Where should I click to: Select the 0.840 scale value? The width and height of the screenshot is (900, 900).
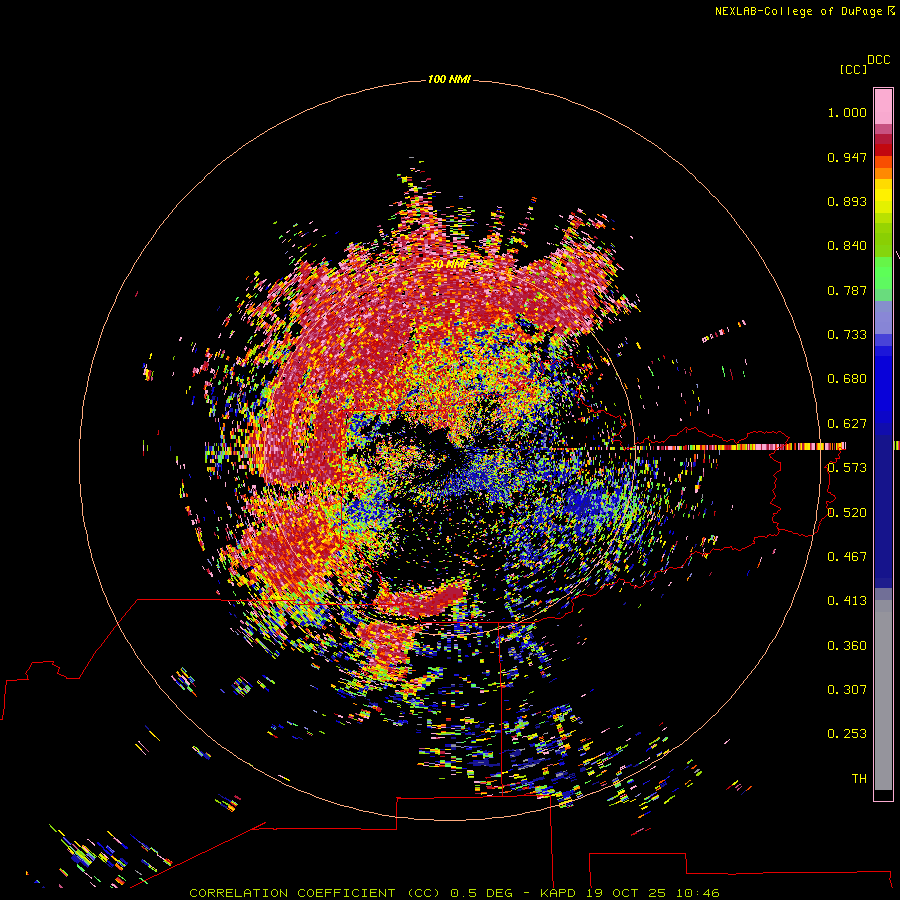point(847,246)
